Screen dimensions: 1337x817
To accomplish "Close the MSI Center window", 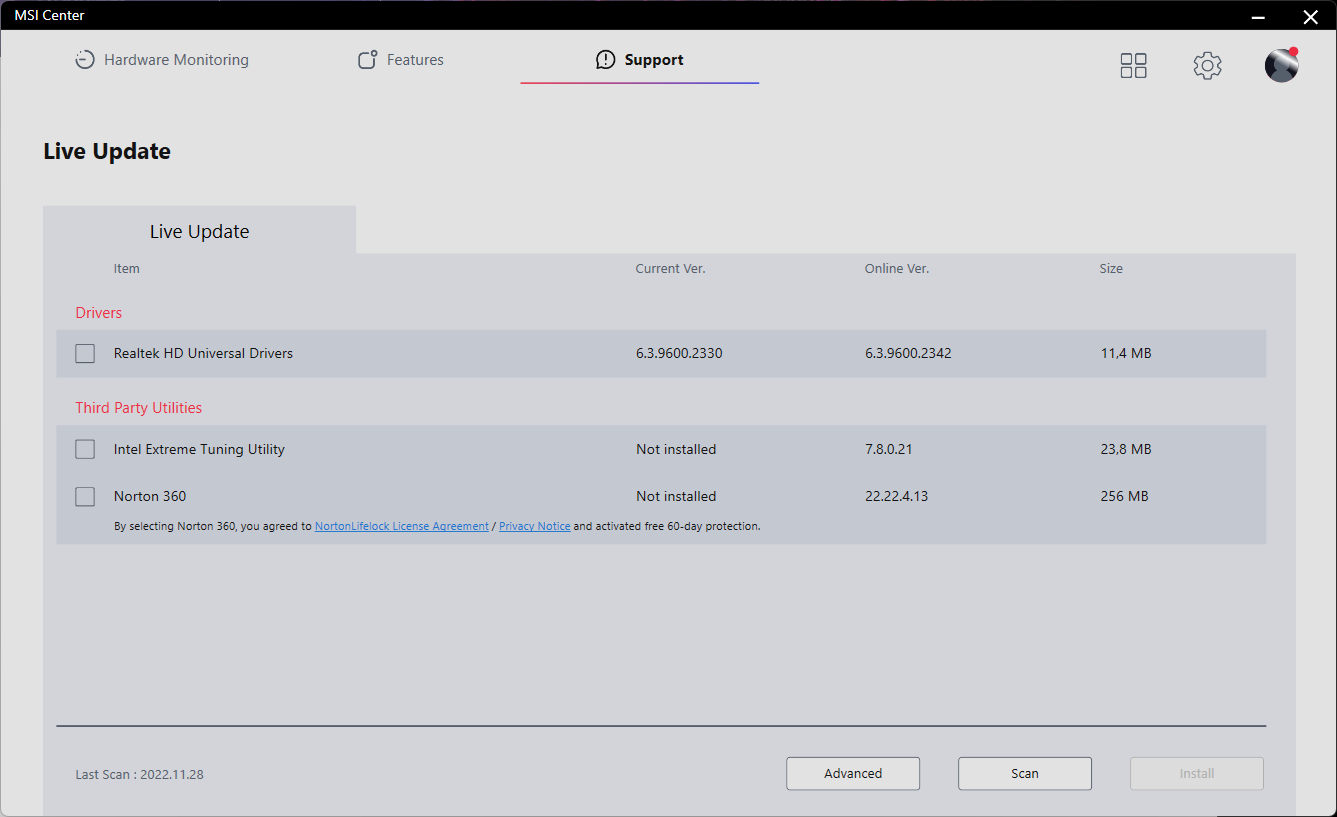I will (1311, 16).
